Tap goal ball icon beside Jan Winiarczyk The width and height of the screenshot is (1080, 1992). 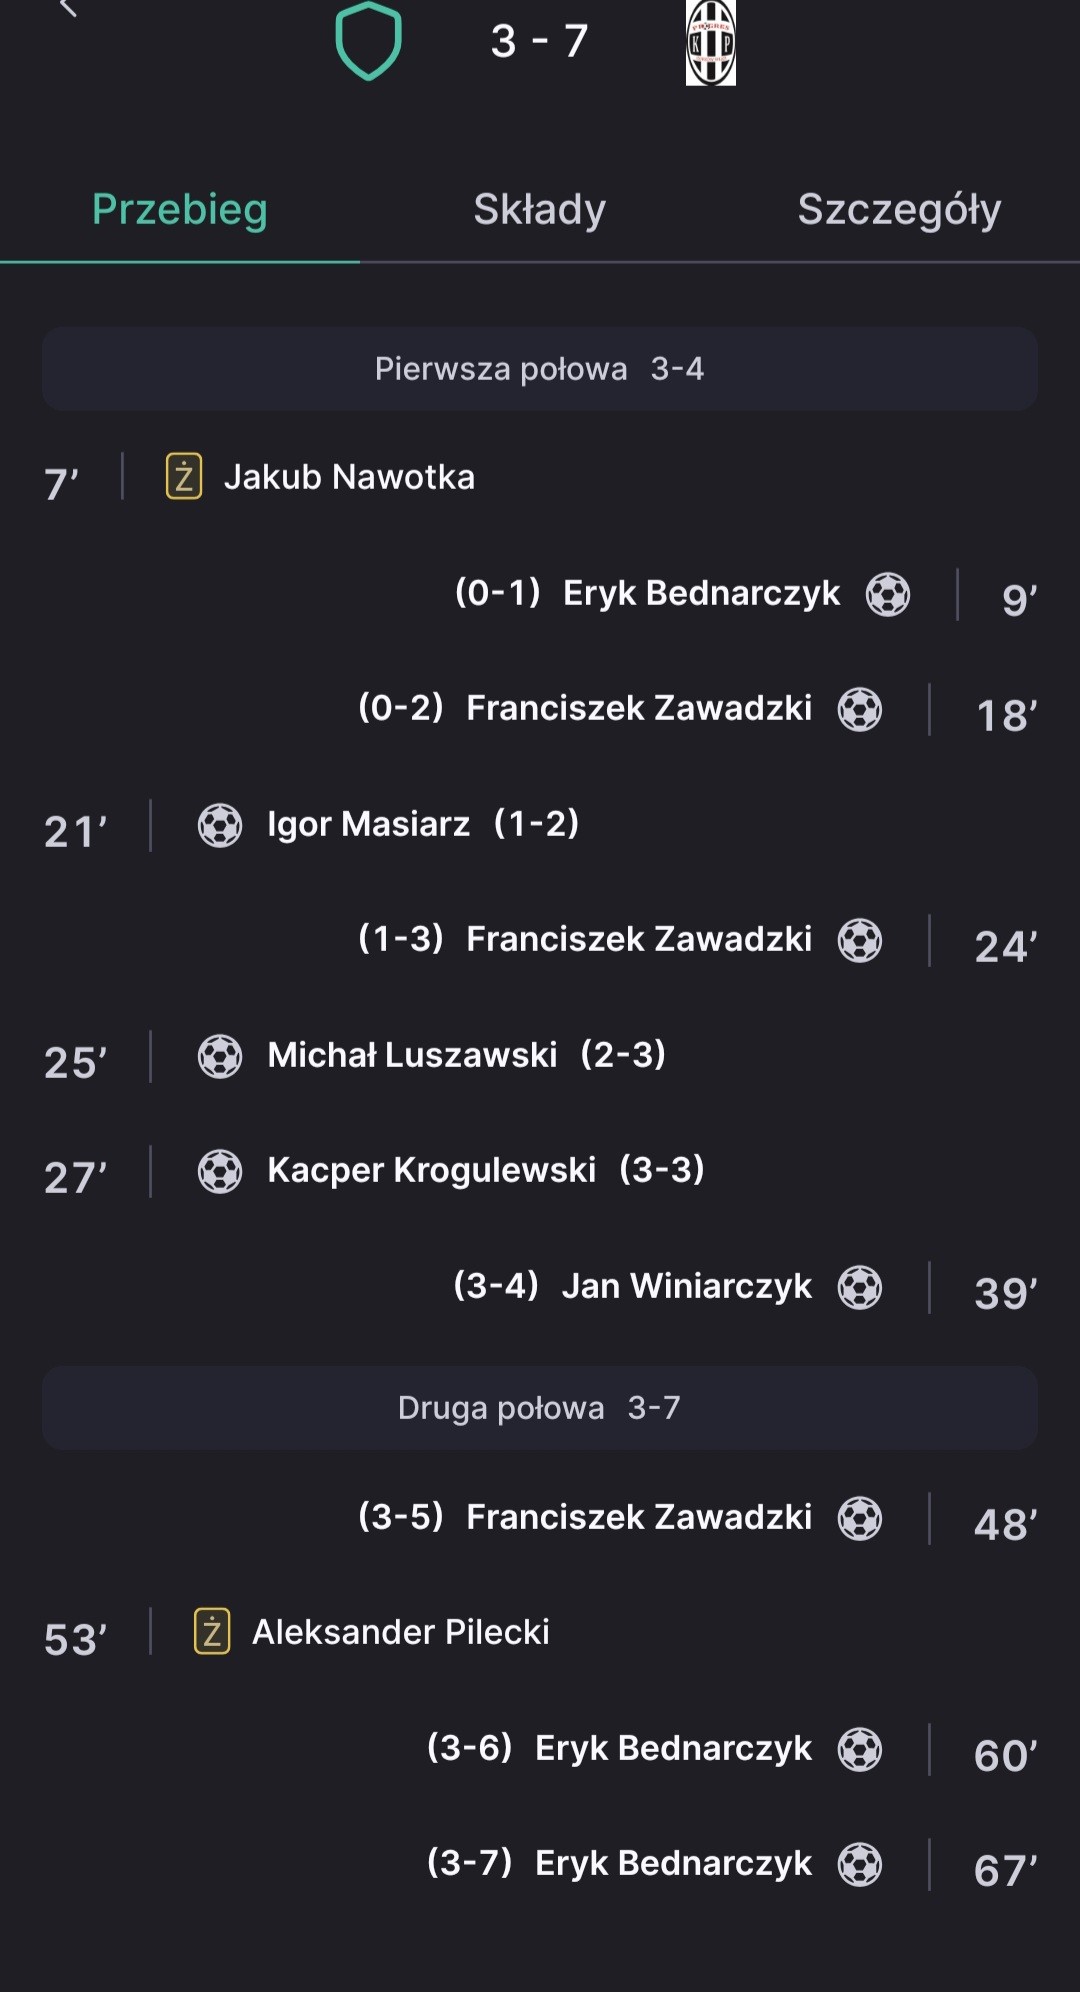click(860, 1287)
